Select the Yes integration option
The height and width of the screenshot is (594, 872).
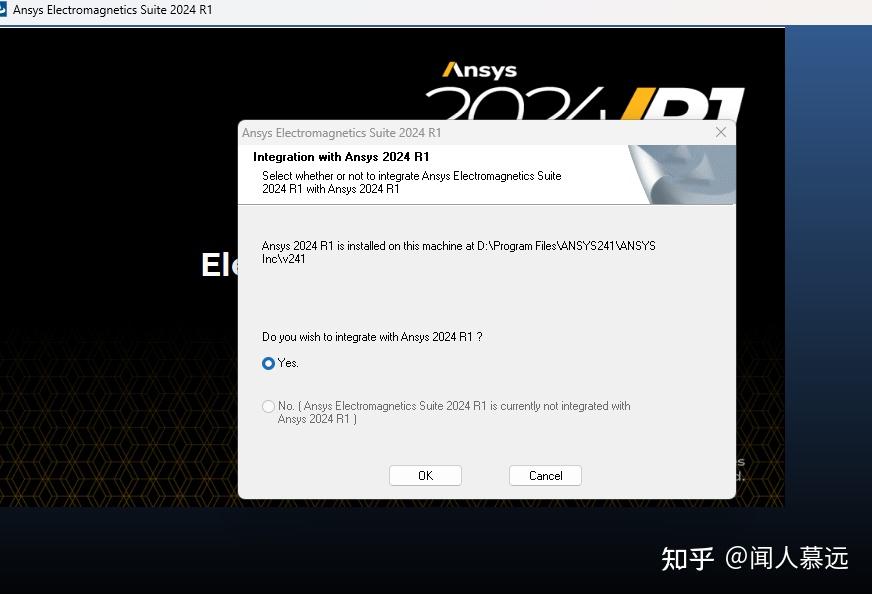268,363
